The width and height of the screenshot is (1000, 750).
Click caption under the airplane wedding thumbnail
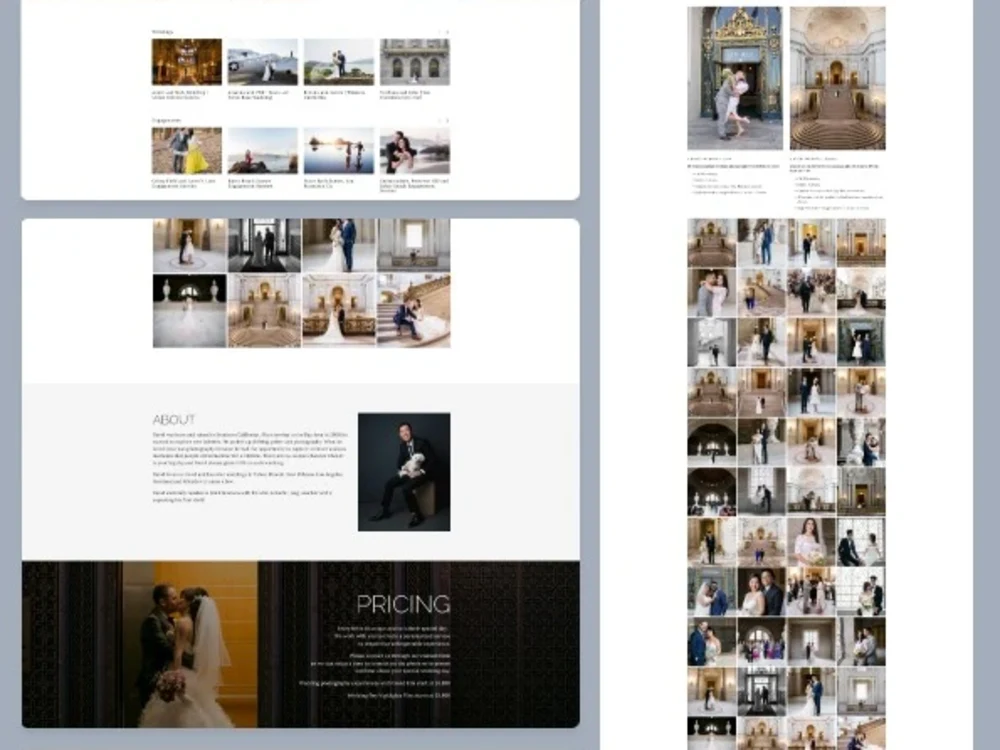258,94
